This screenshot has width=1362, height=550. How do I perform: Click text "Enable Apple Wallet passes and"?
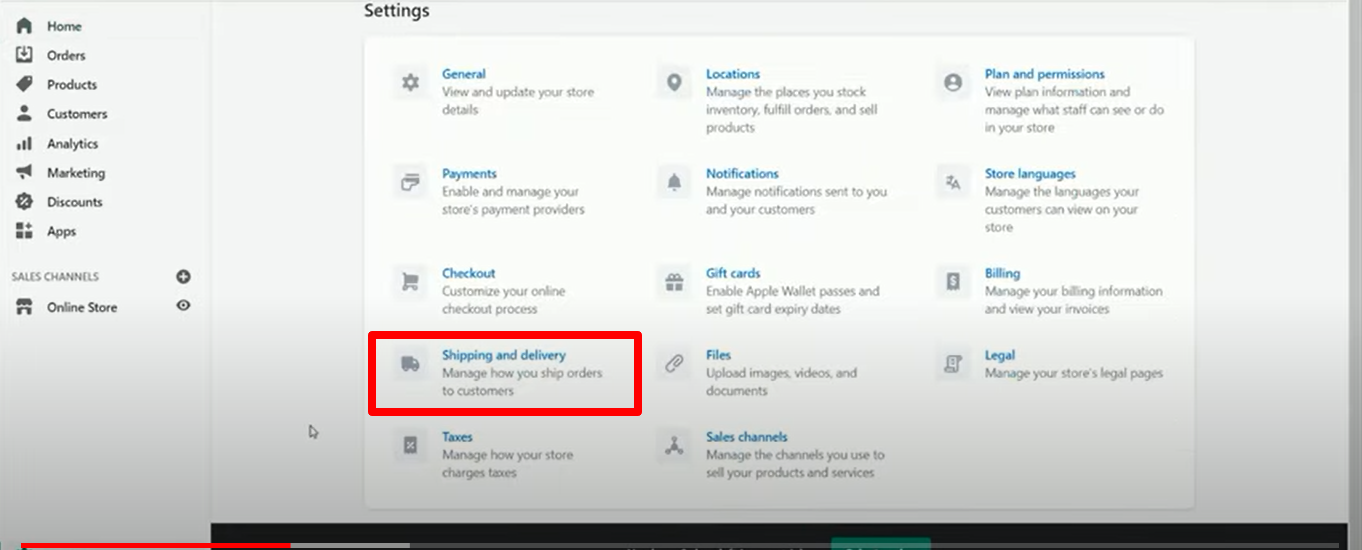(x=793, y=291)
